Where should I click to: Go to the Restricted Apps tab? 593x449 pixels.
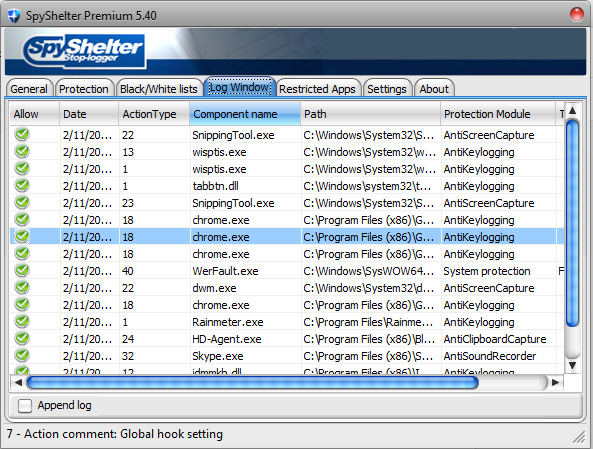pos(318,89)
